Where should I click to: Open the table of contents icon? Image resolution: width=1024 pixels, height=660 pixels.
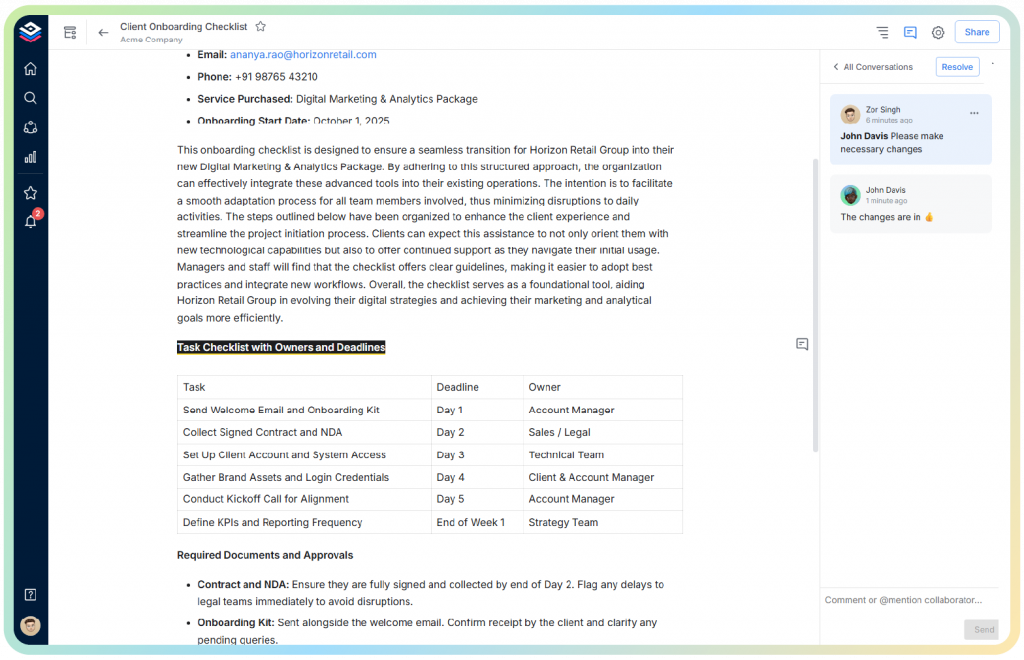click(x=882, y=32)
